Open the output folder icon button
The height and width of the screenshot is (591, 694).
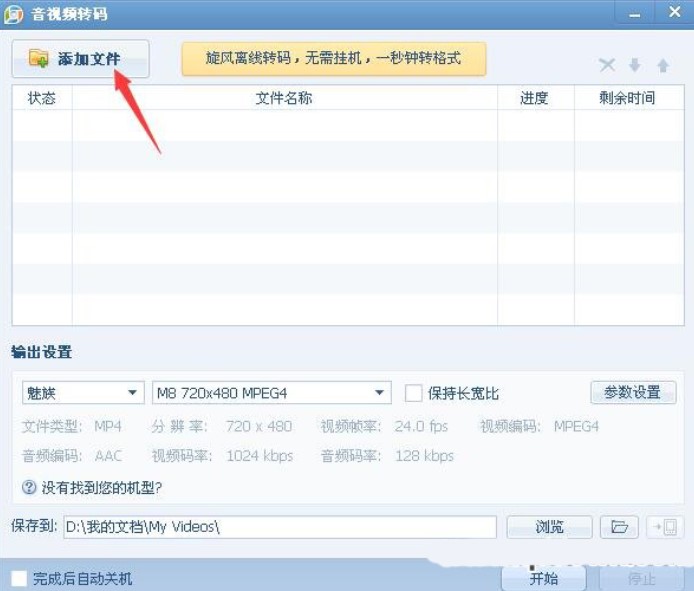point(619,527)
